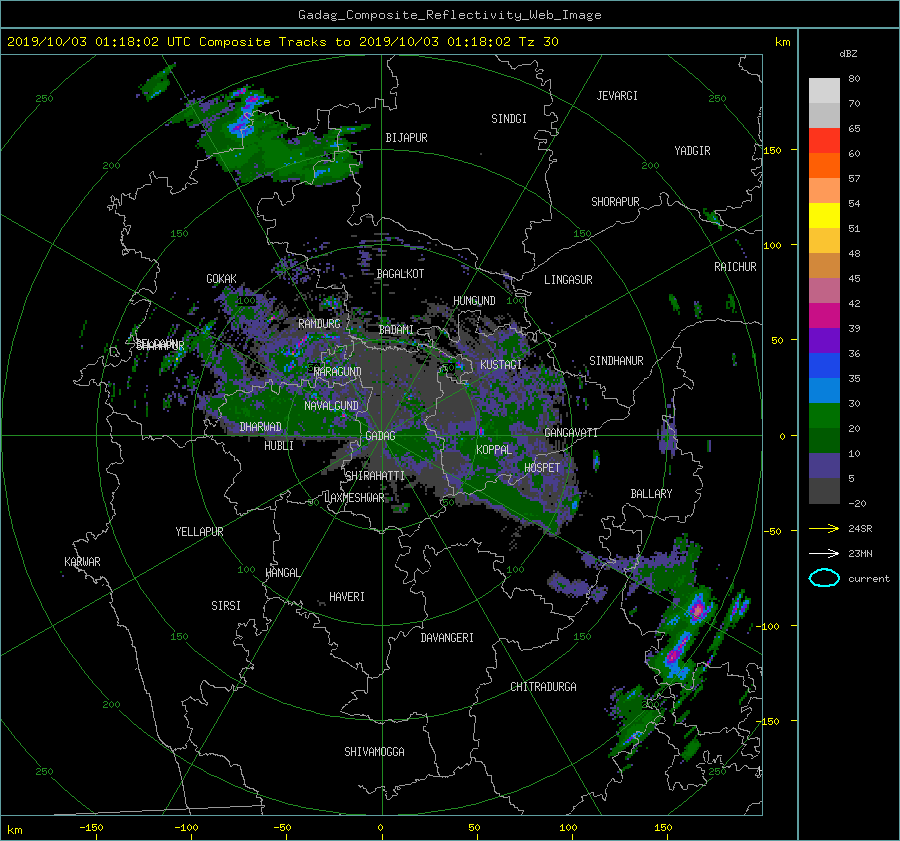
Task: Click the YADGIR city label
Action: pyautogui.click(x=692, y=151)
